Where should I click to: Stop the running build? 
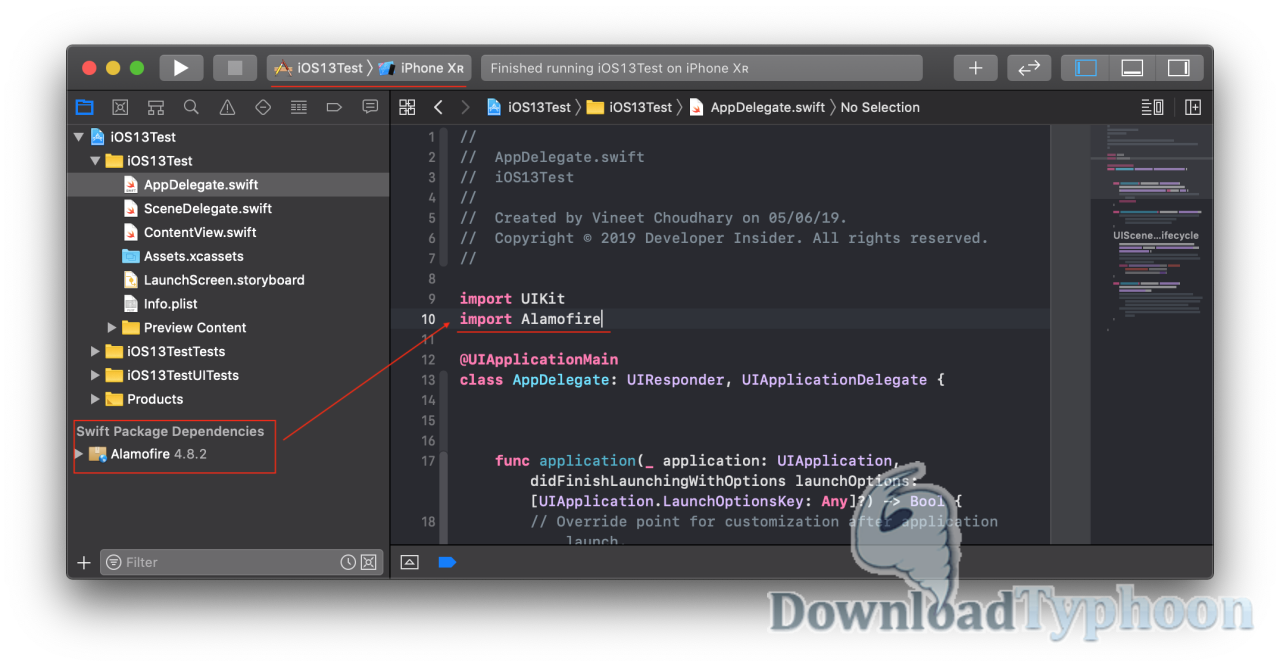click(x=235, y=68)
